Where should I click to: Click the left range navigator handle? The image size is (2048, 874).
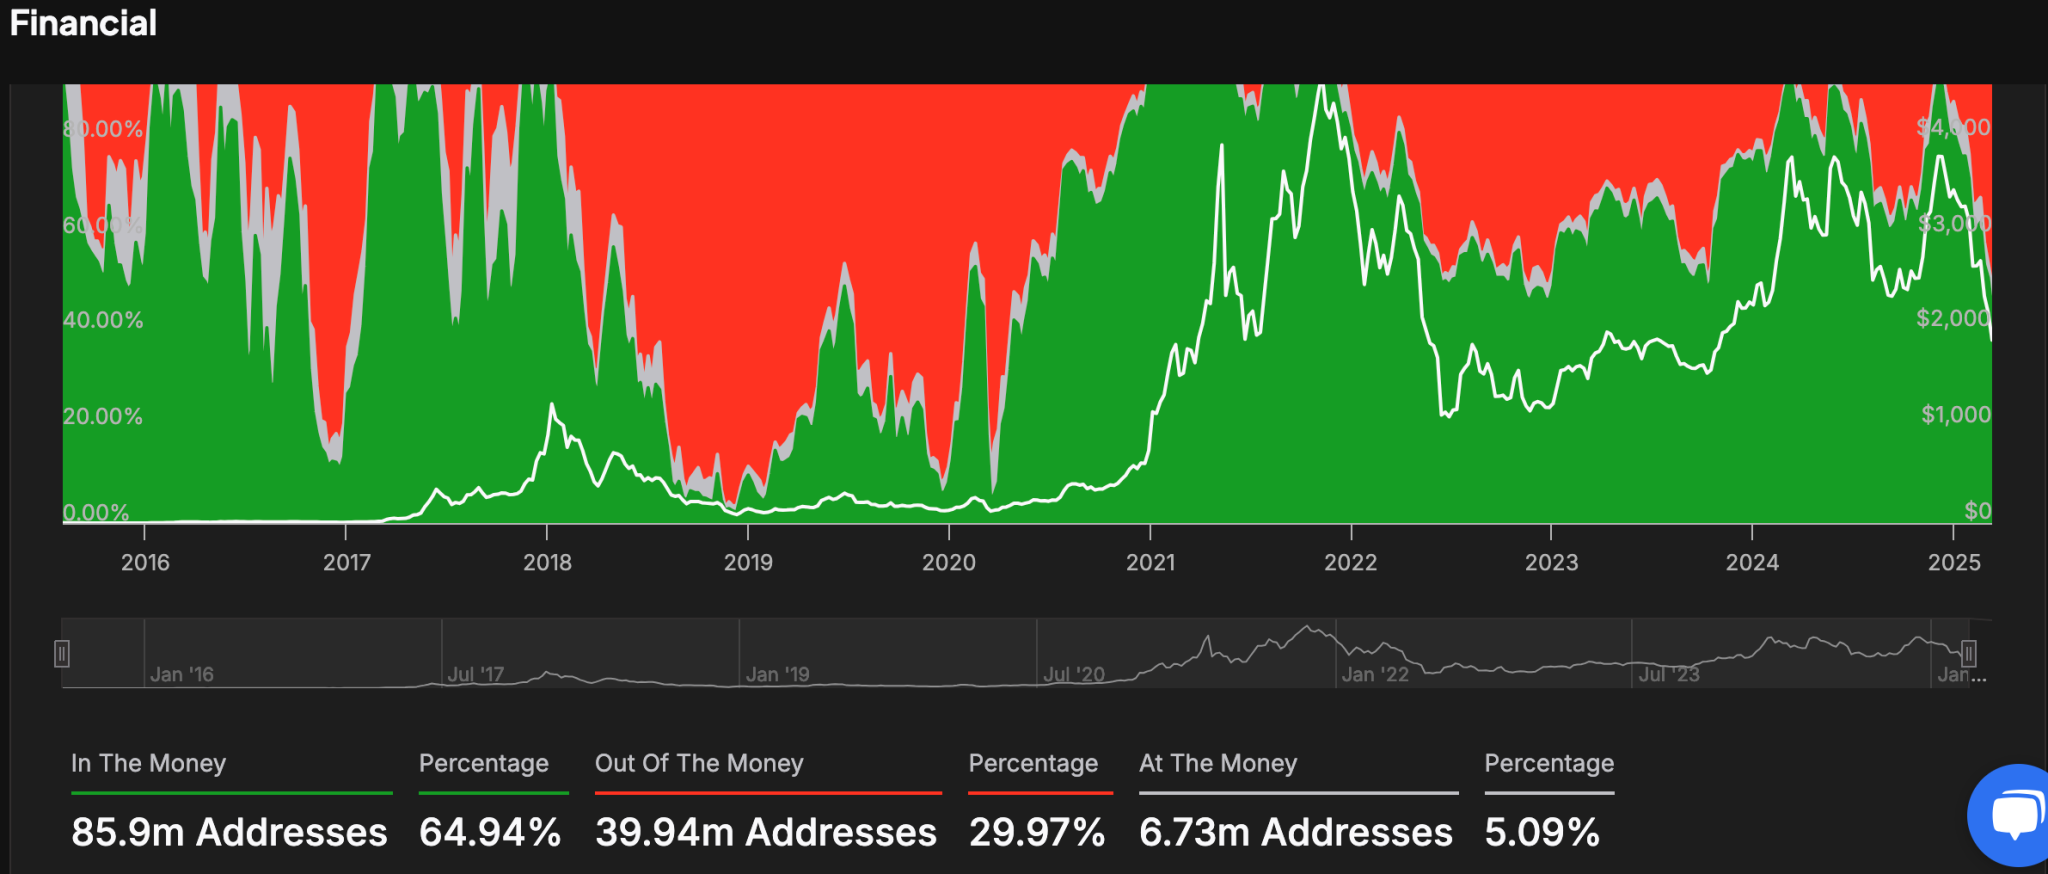click(62, 654)
